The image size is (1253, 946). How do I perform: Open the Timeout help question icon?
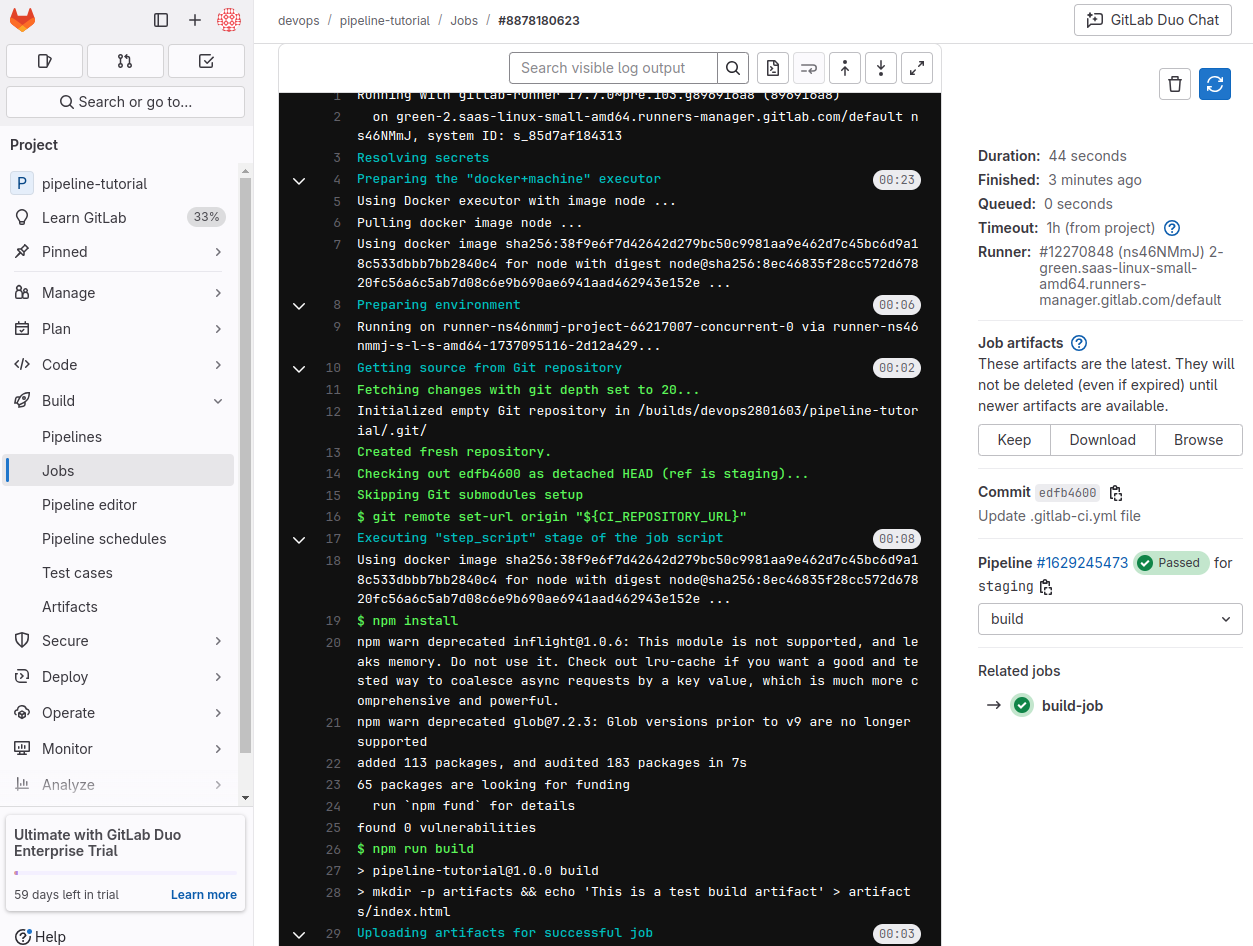tap(1173, 228)
